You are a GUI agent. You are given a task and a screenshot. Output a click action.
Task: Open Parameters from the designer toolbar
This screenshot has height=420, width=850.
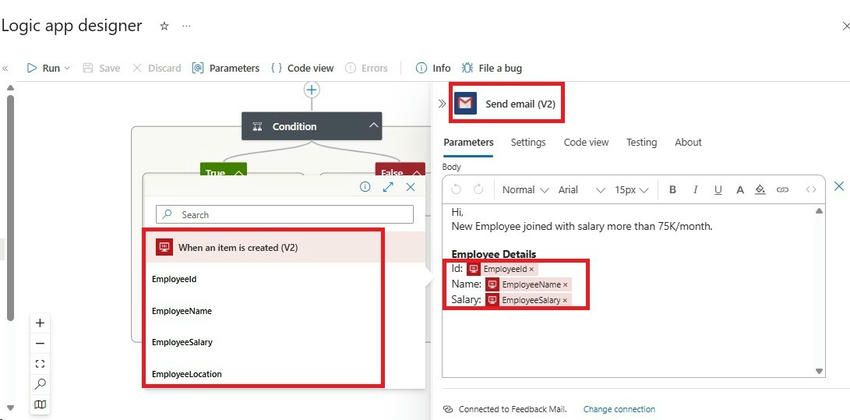226,68
